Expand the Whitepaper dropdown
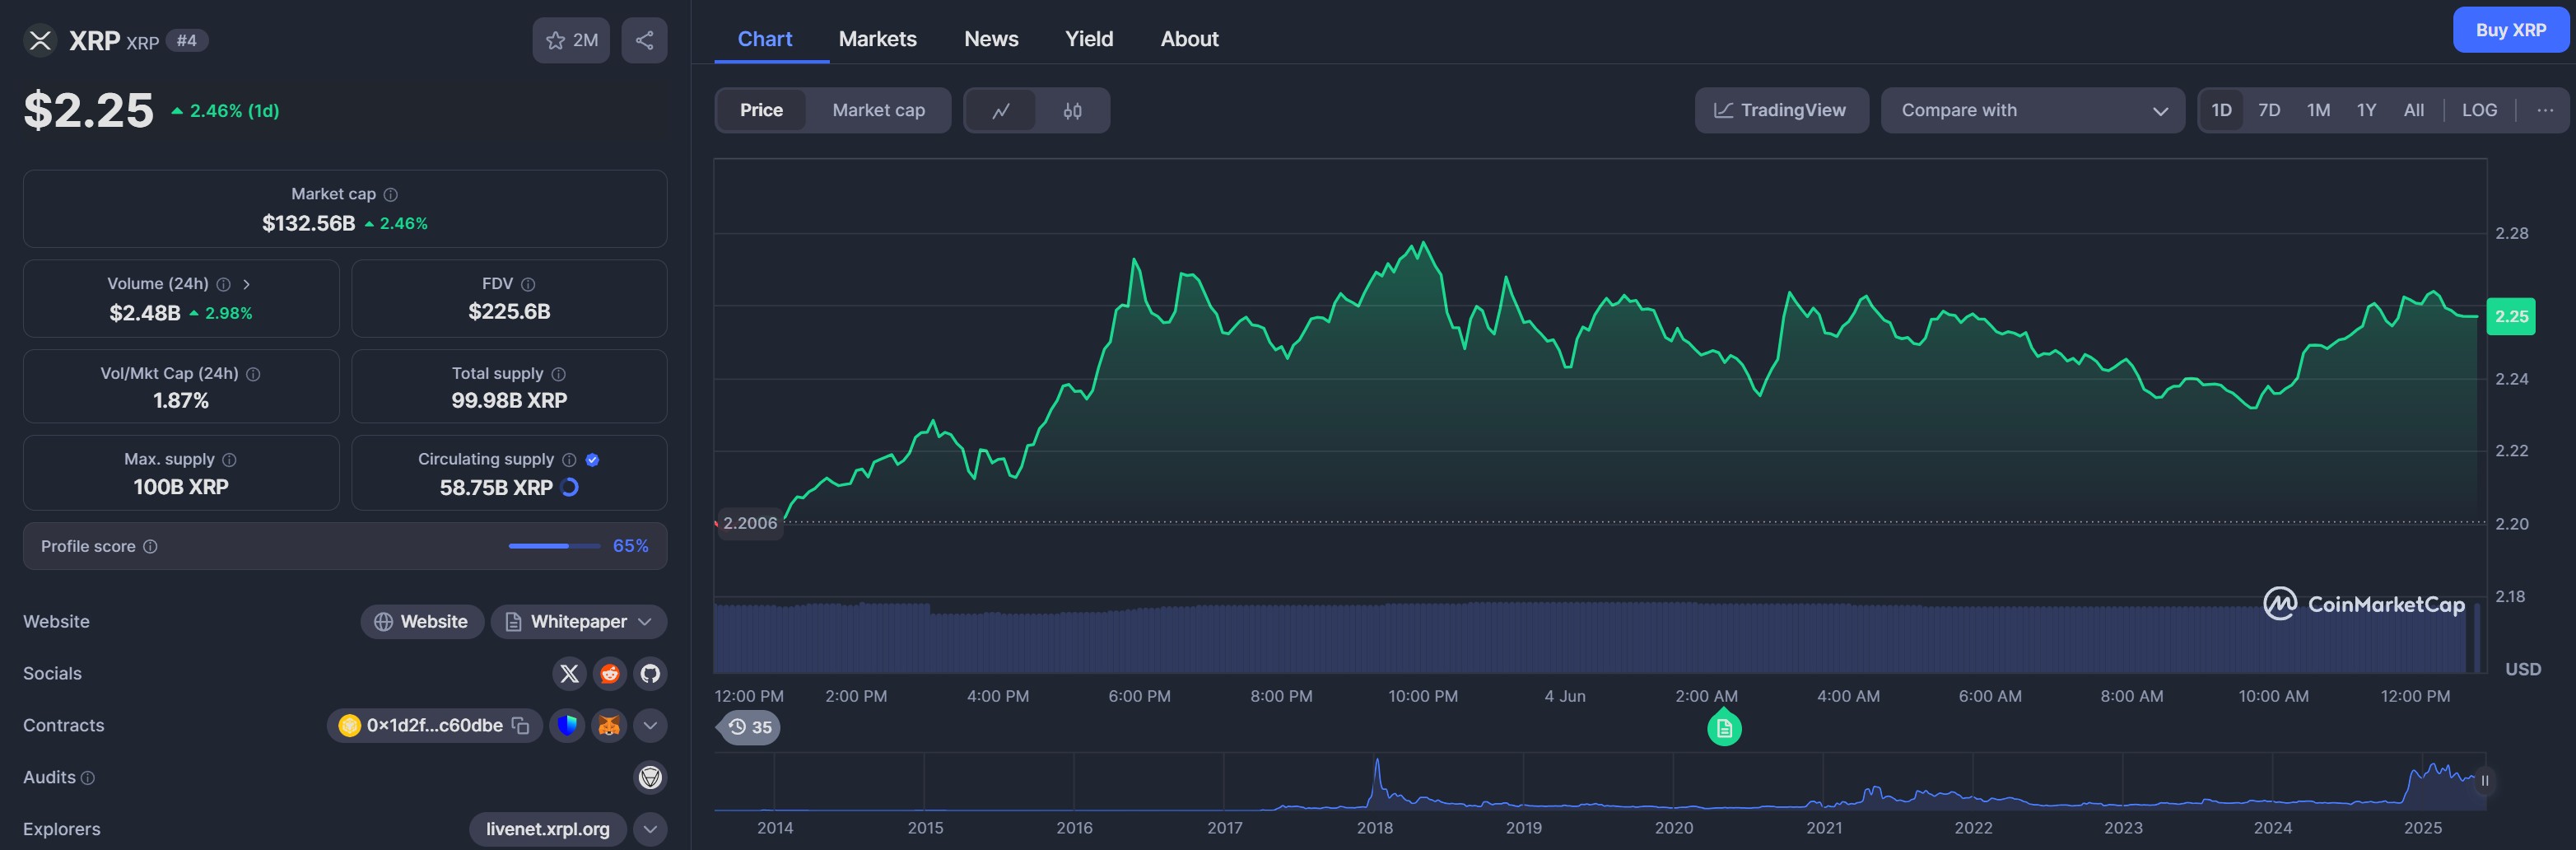Viewport: 2576px width, 850px height. pyautogui.click(x=645, y=622)
